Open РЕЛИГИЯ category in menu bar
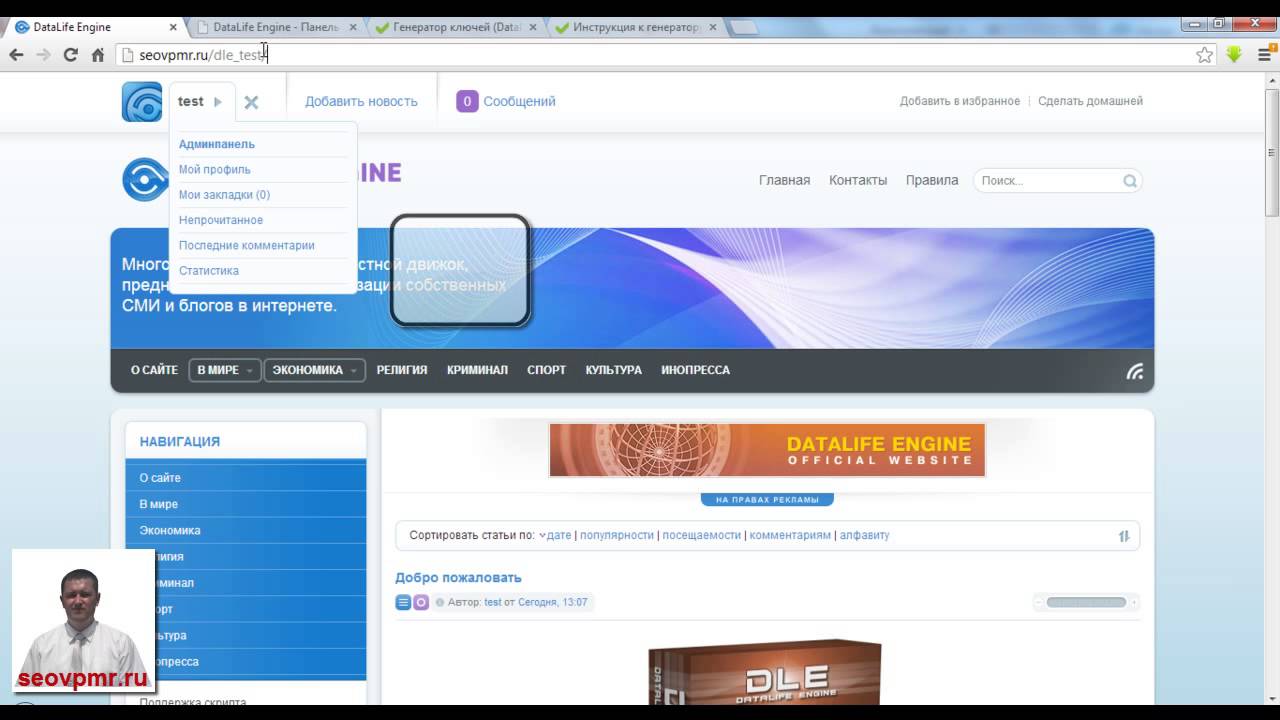Screen dimensions: 1280x720 (402, 370)
